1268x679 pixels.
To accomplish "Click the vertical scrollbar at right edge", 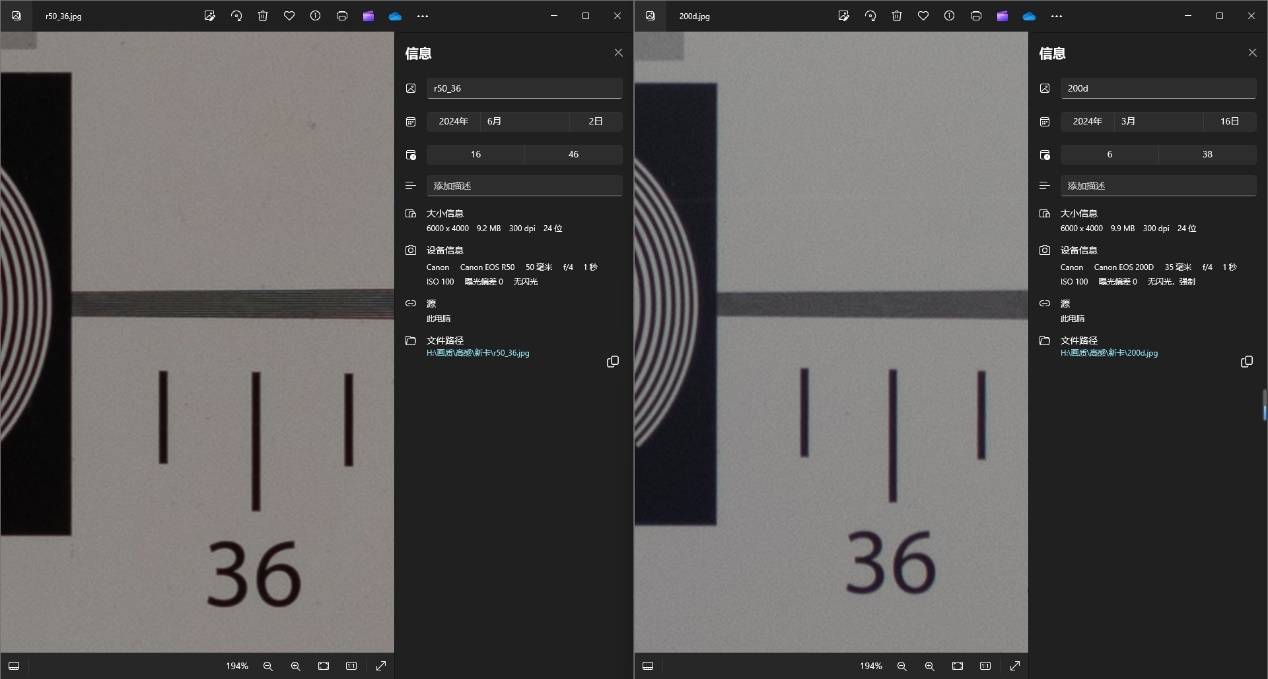I will 1264,405.
